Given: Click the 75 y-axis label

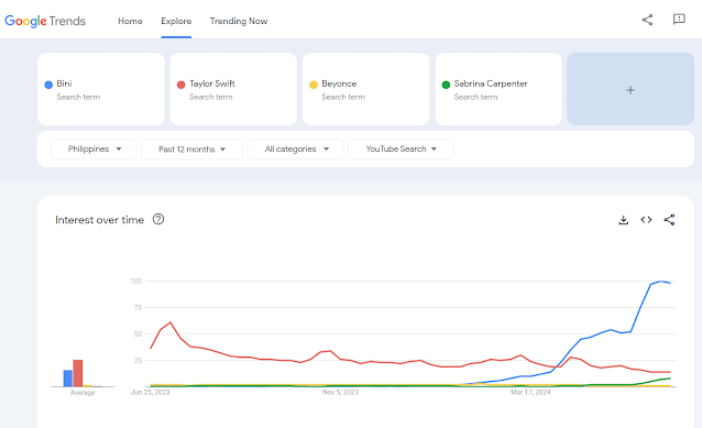Looking at the screenshot, I should pyautogui.click(x=137, y=308).
